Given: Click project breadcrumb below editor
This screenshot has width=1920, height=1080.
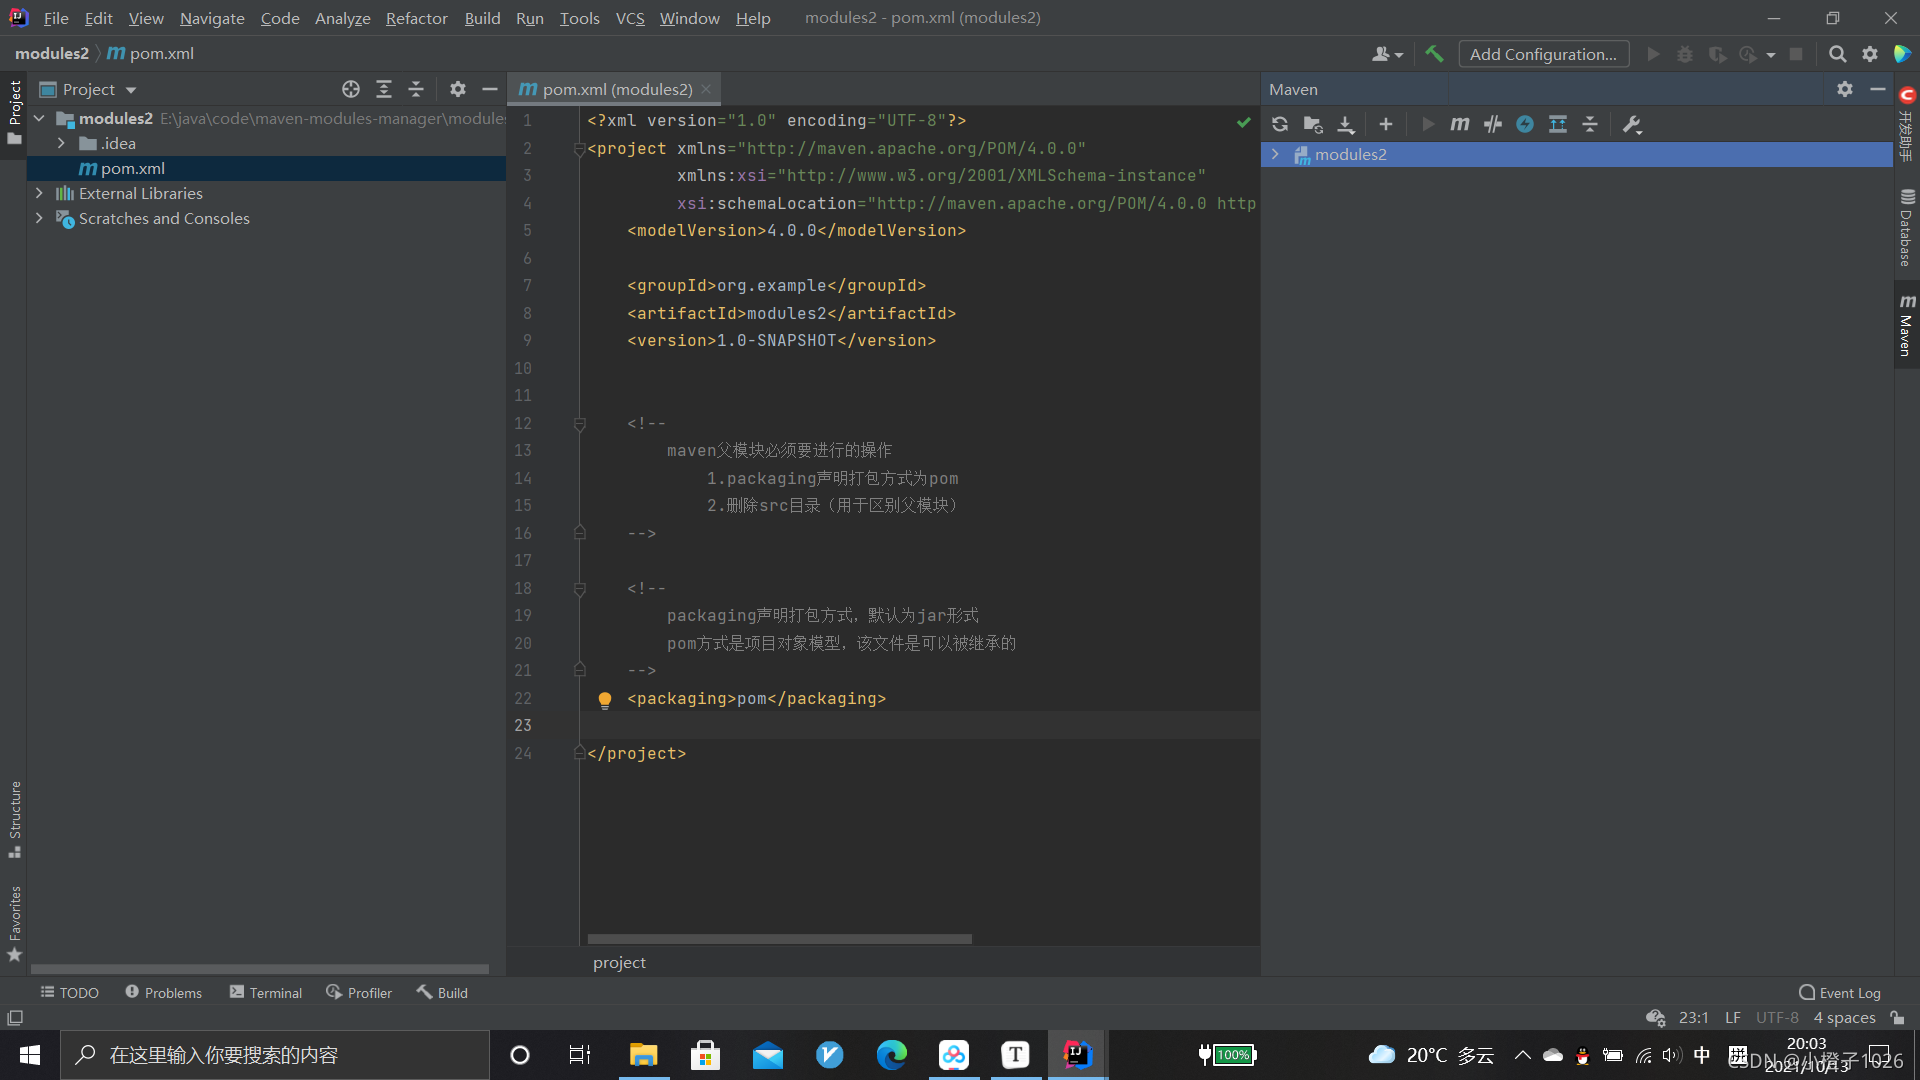Looking at the screenshot, I should [619, 962].
